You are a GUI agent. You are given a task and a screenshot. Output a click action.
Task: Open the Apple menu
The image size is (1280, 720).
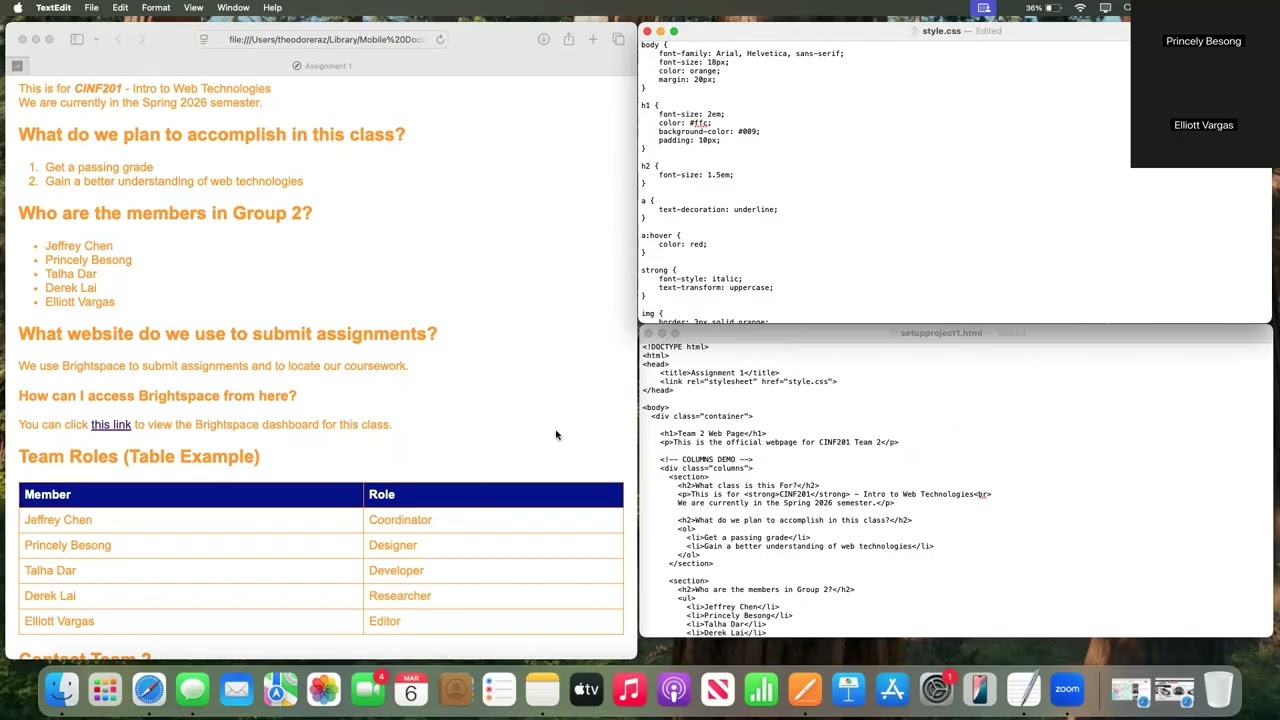click(x=16, y=8)
